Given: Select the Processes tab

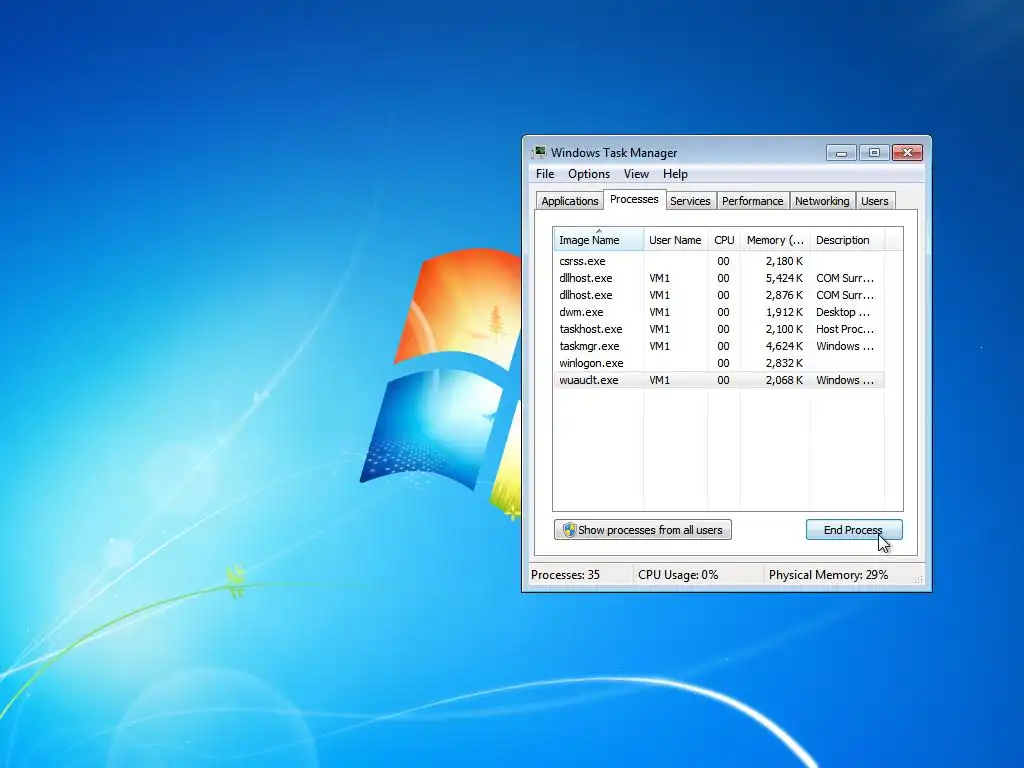Looking at the screenshot, I should [x=633, y=199].
